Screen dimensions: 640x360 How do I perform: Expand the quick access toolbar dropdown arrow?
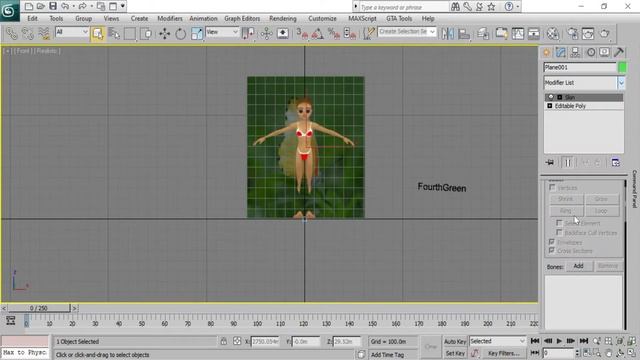122,6
